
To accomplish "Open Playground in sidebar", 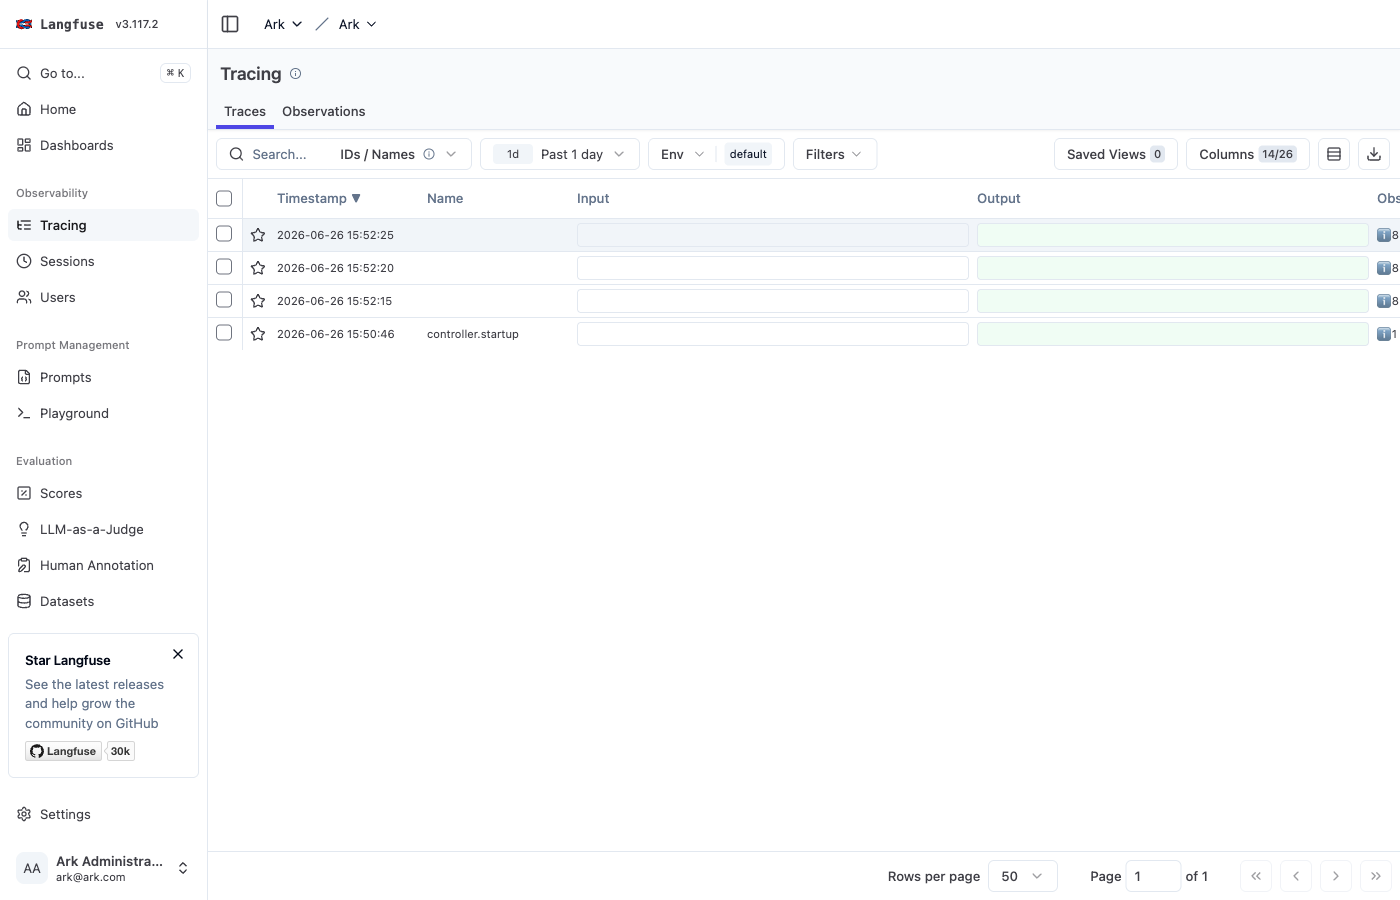I will tap(104, 413).
